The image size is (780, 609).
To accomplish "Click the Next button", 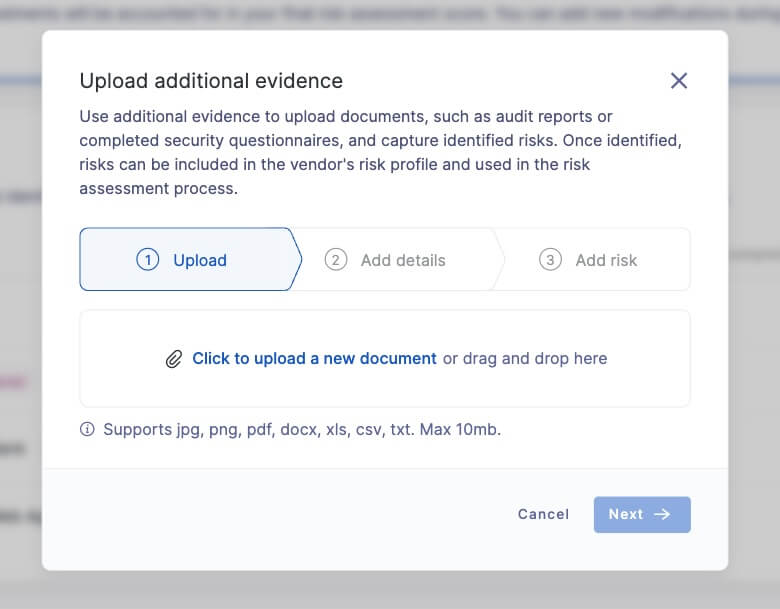I will pyautogui.click(x=642, y=514).
